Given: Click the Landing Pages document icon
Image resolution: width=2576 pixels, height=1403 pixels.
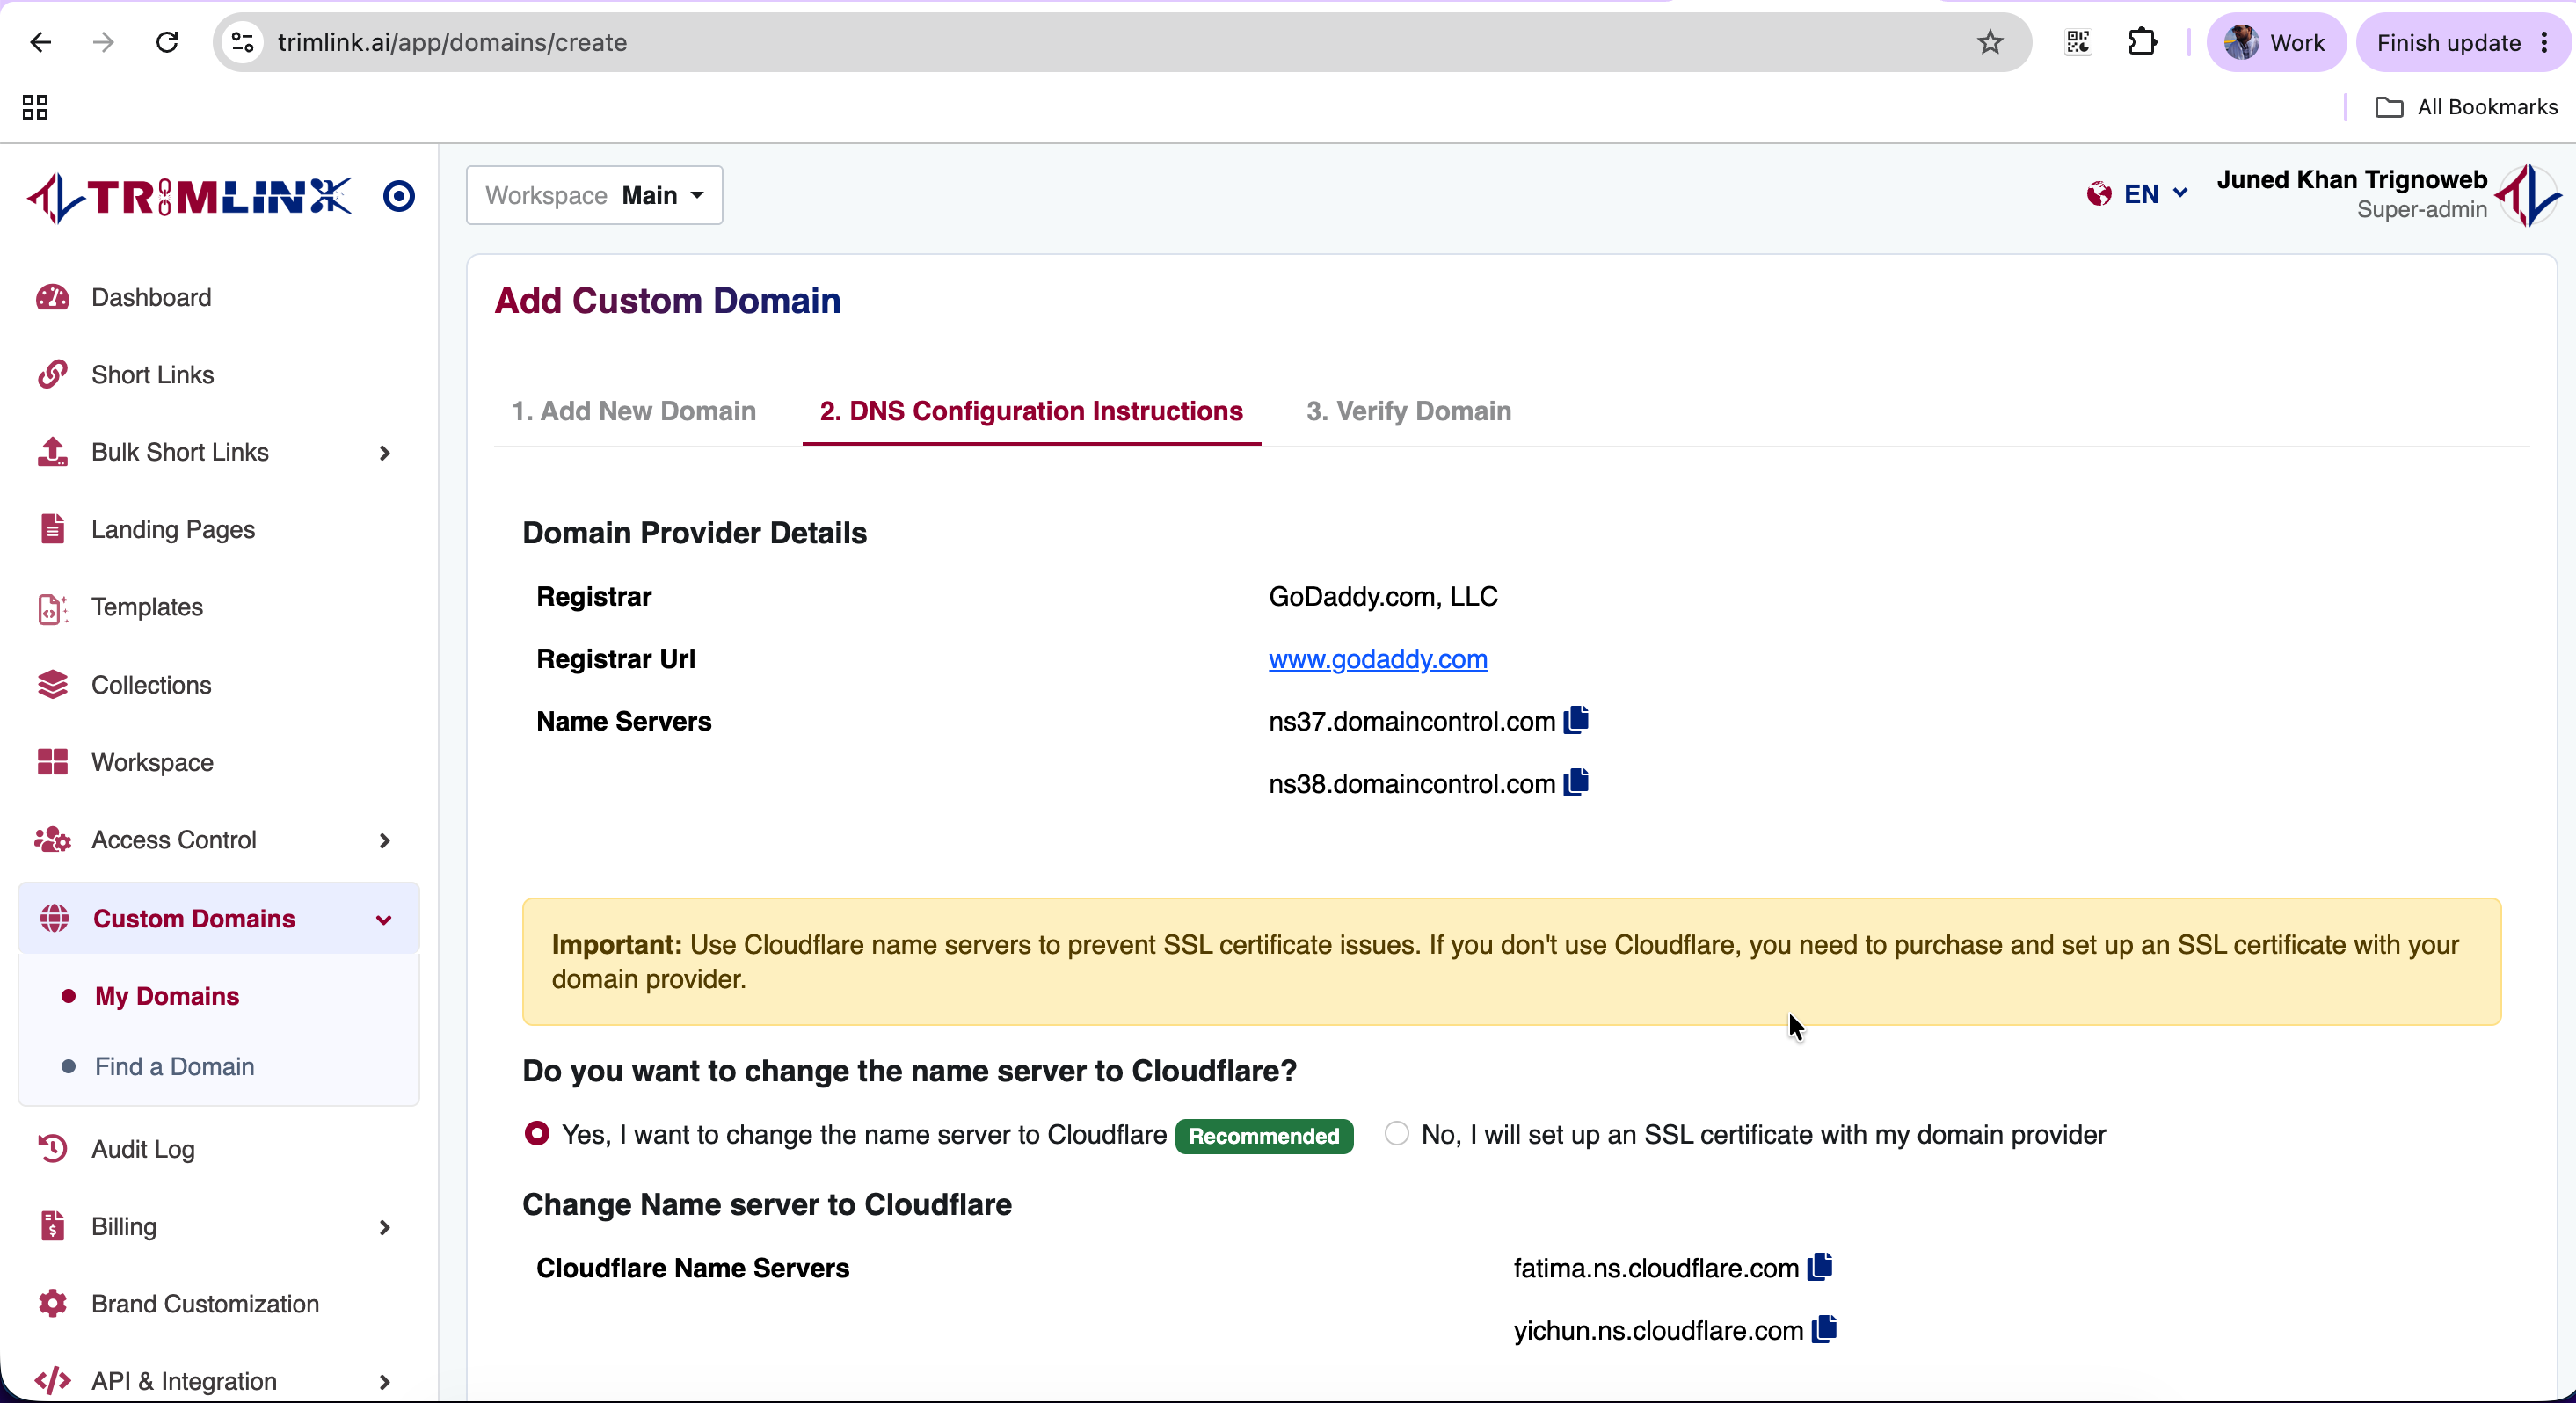Looking at the screenshot, I should coord(52,529).
